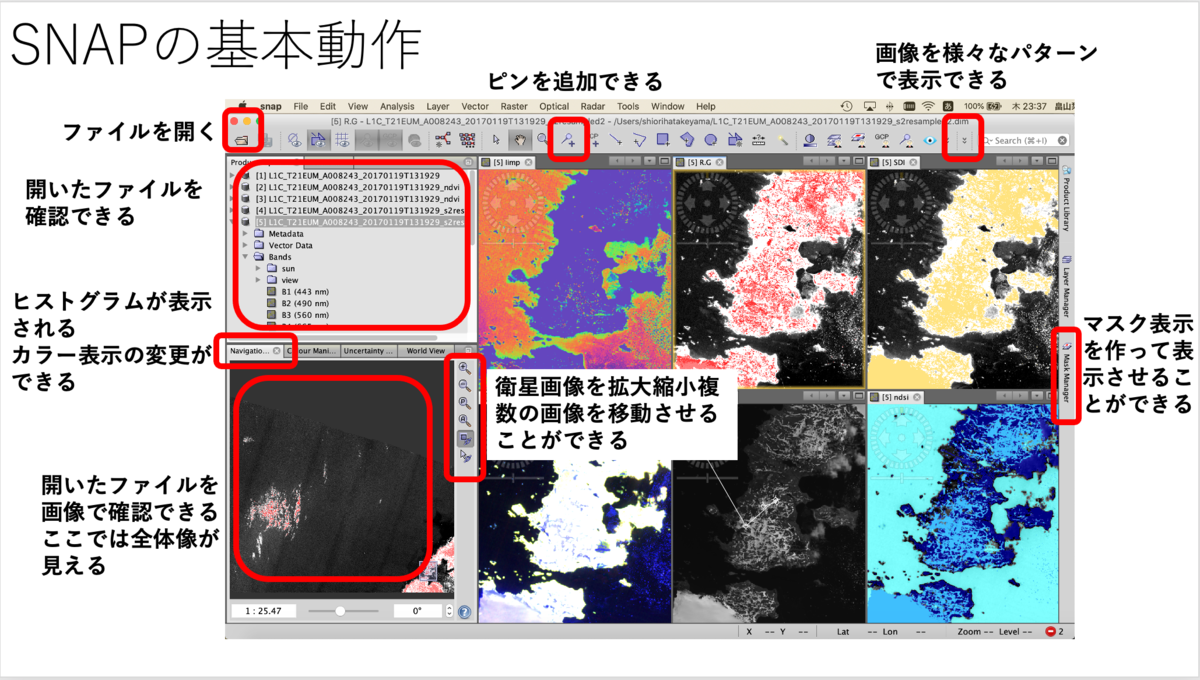Viewport: 1200px width, 680px height.
Task: Open the Product Library side panel
Action: pos(1067,198)
